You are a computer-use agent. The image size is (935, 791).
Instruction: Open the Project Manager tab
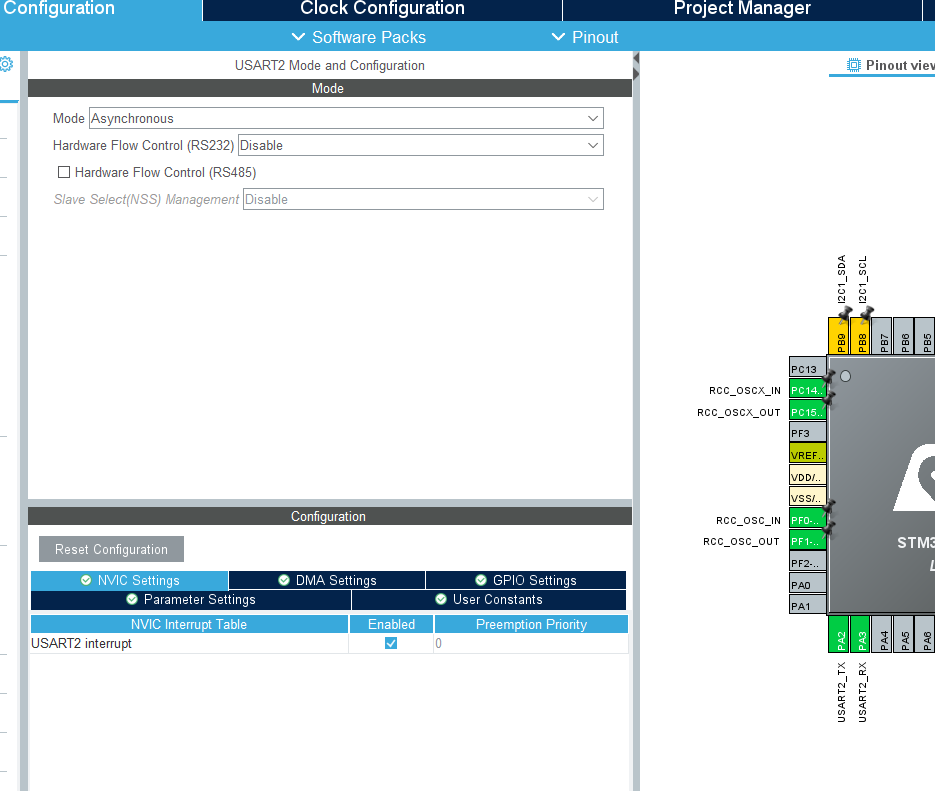(x=742, y=9)
